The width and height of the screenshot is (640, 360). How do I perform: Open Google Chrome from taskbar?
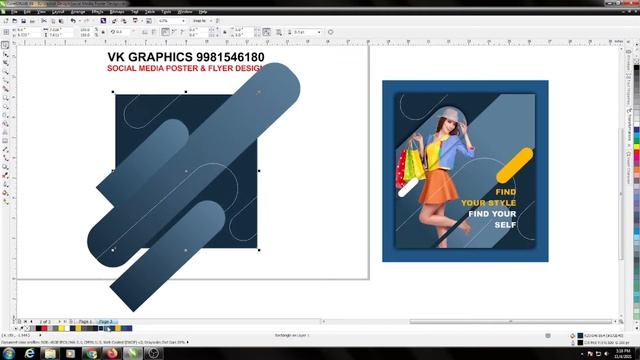point(91,353)
